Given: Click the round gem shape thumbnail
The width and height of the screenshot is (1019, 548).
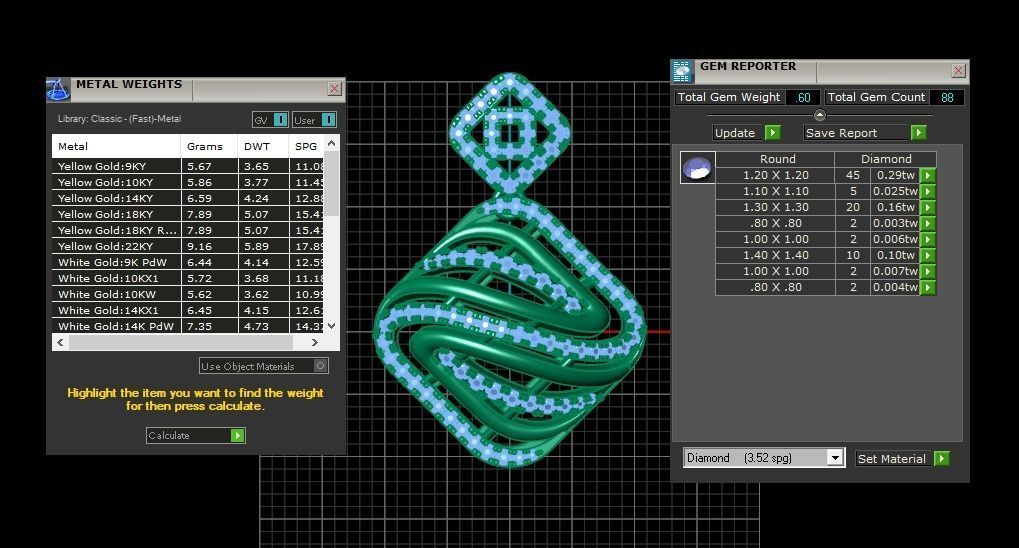Looking at the screenshot, I should pos(697,168).
